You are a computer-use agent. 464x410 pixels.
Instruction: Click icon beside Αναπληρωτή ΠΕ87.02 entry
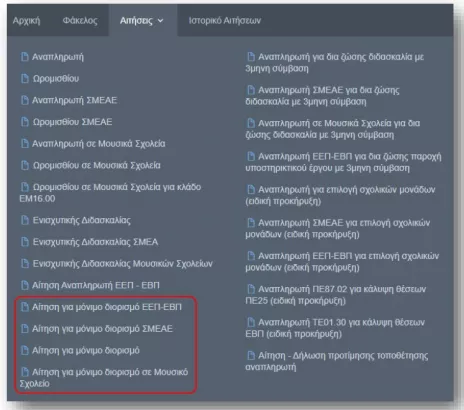point(251,289)
